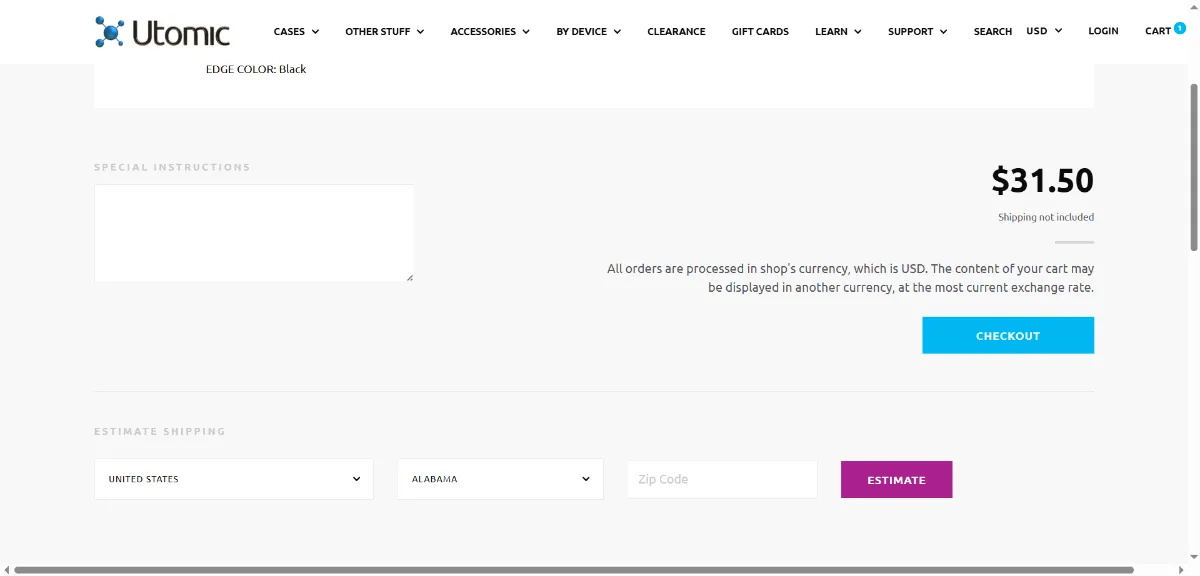
Task: Expand the LEARN menu
Action: (x=838, y=31)
